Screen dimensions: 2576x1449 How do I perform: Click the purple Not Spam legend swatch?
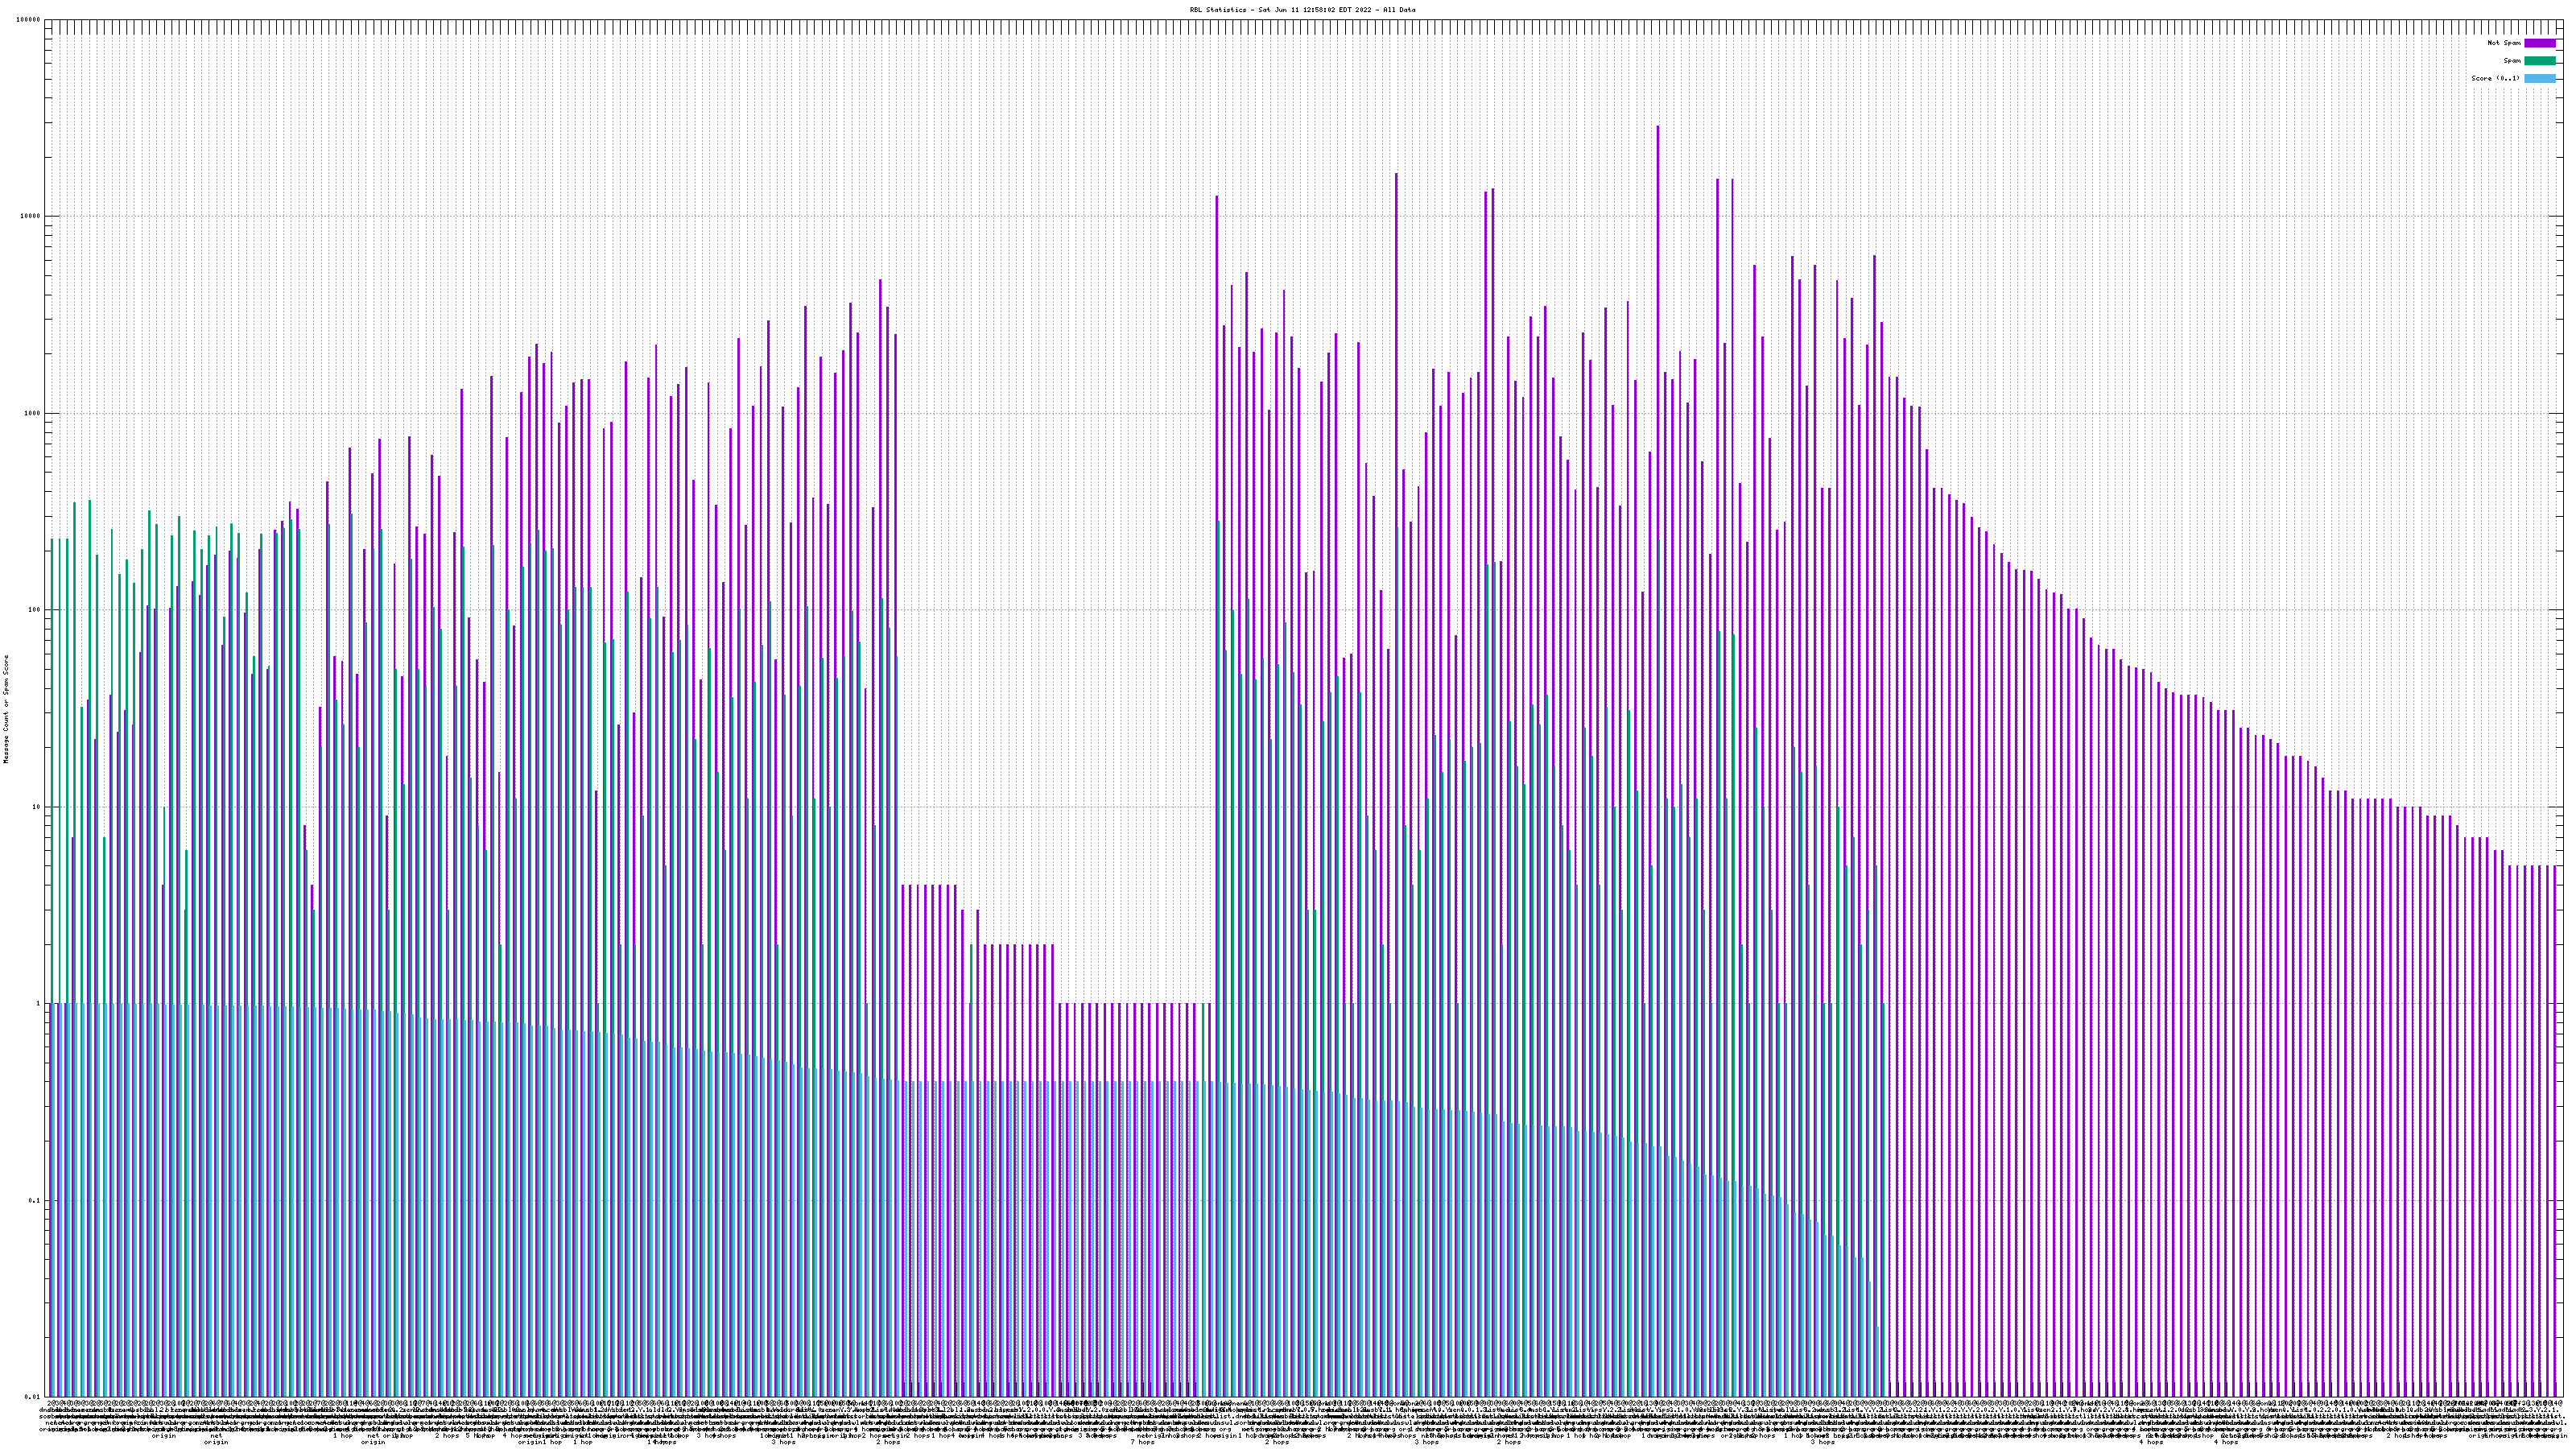(x=2539, y=43)
